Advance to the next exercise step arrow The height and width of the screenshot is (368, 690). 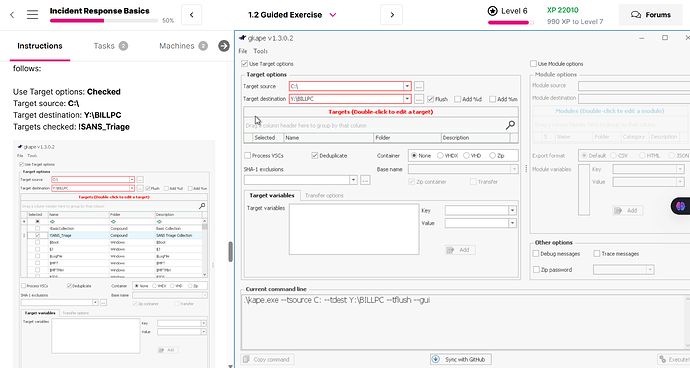(392, 15)
